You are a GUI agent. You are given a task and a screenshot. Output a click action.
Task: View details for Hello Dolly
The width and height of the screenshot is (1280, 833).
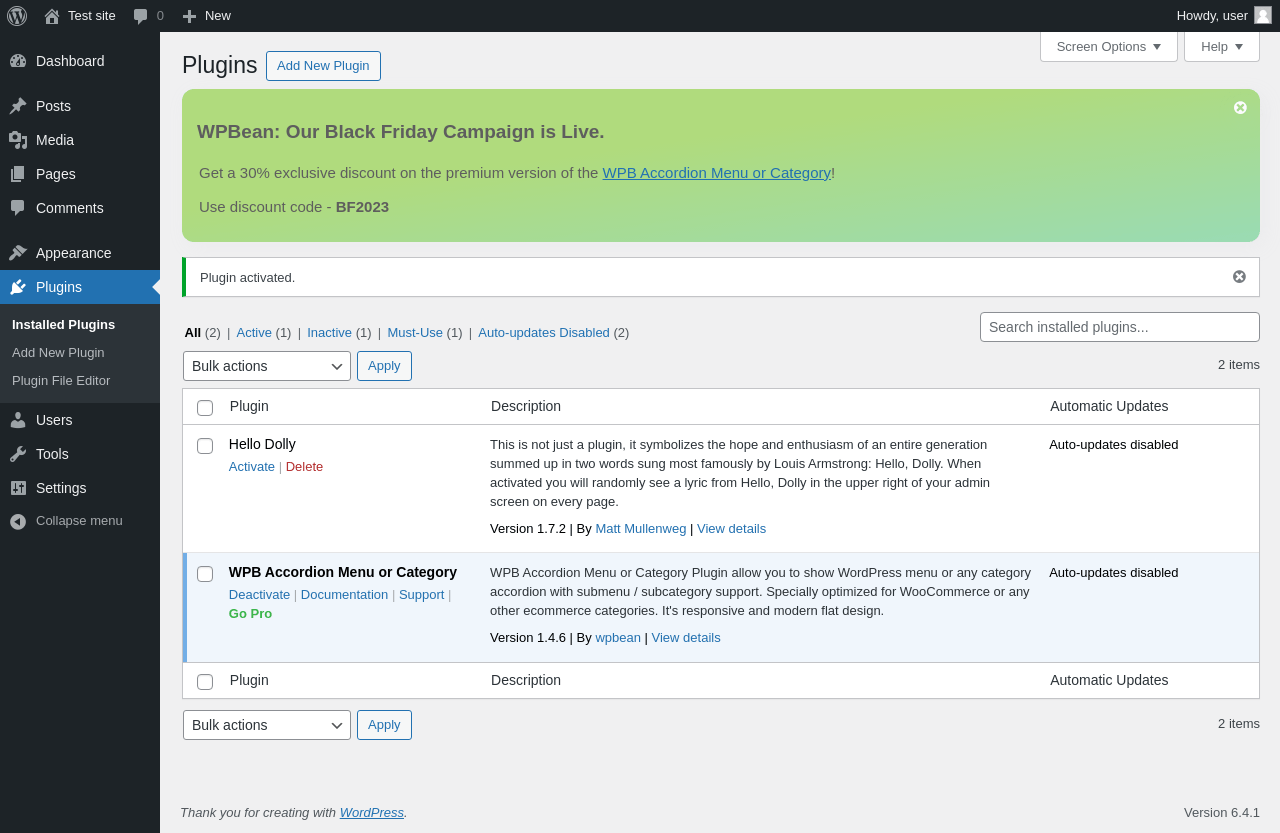tap(731, 529)
